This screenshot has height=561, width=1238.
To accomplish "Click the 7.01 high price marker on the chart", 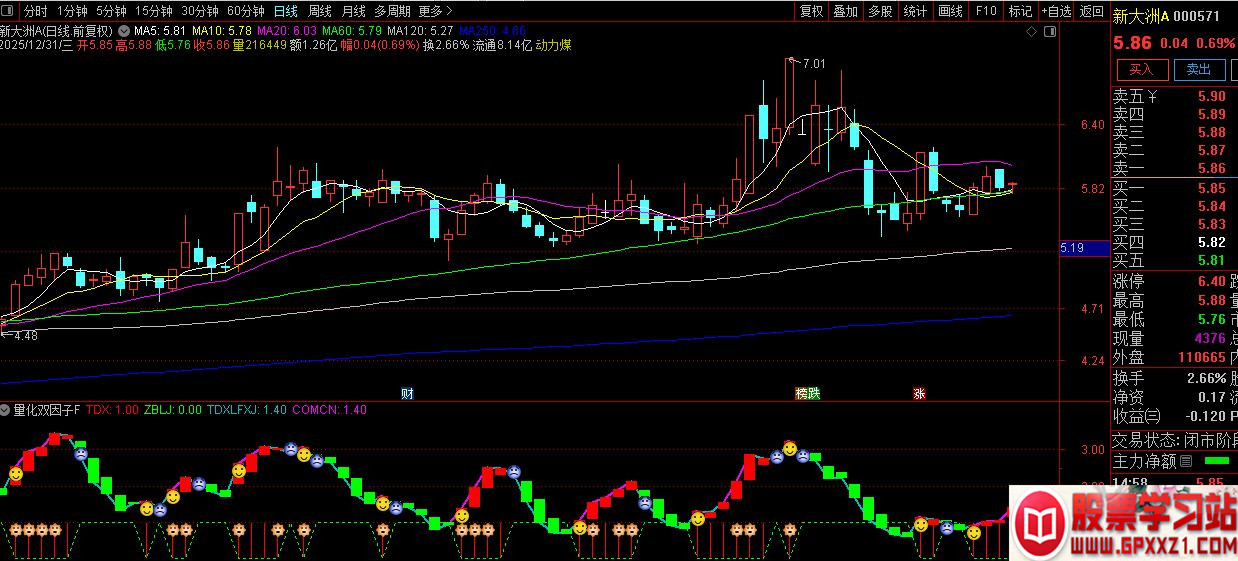I will pos(813,64).
